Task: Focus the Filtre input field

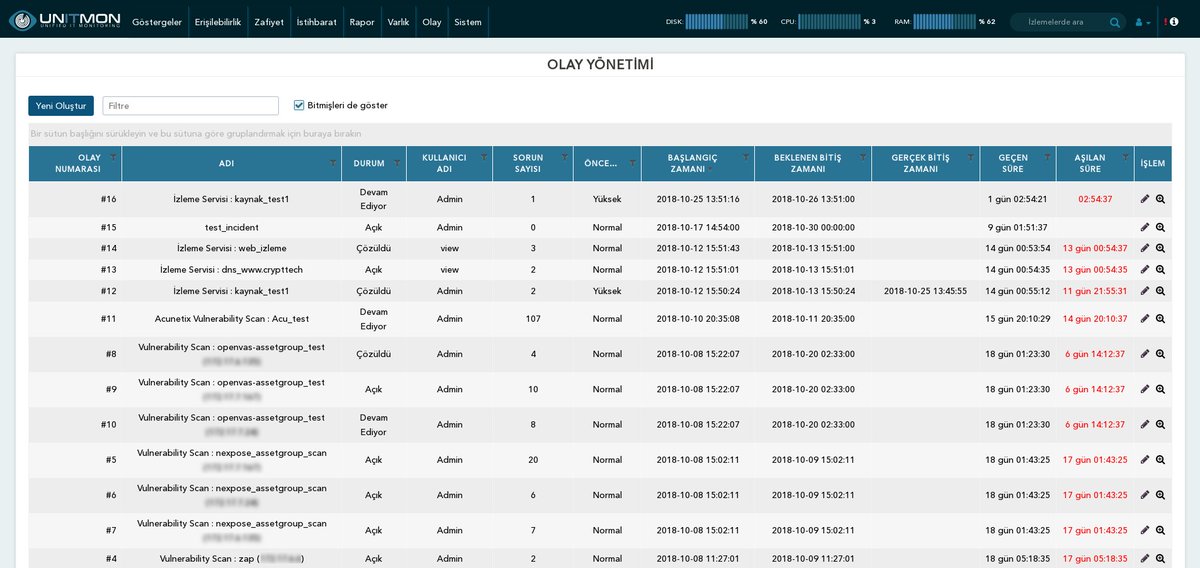Action: point(190,105)
